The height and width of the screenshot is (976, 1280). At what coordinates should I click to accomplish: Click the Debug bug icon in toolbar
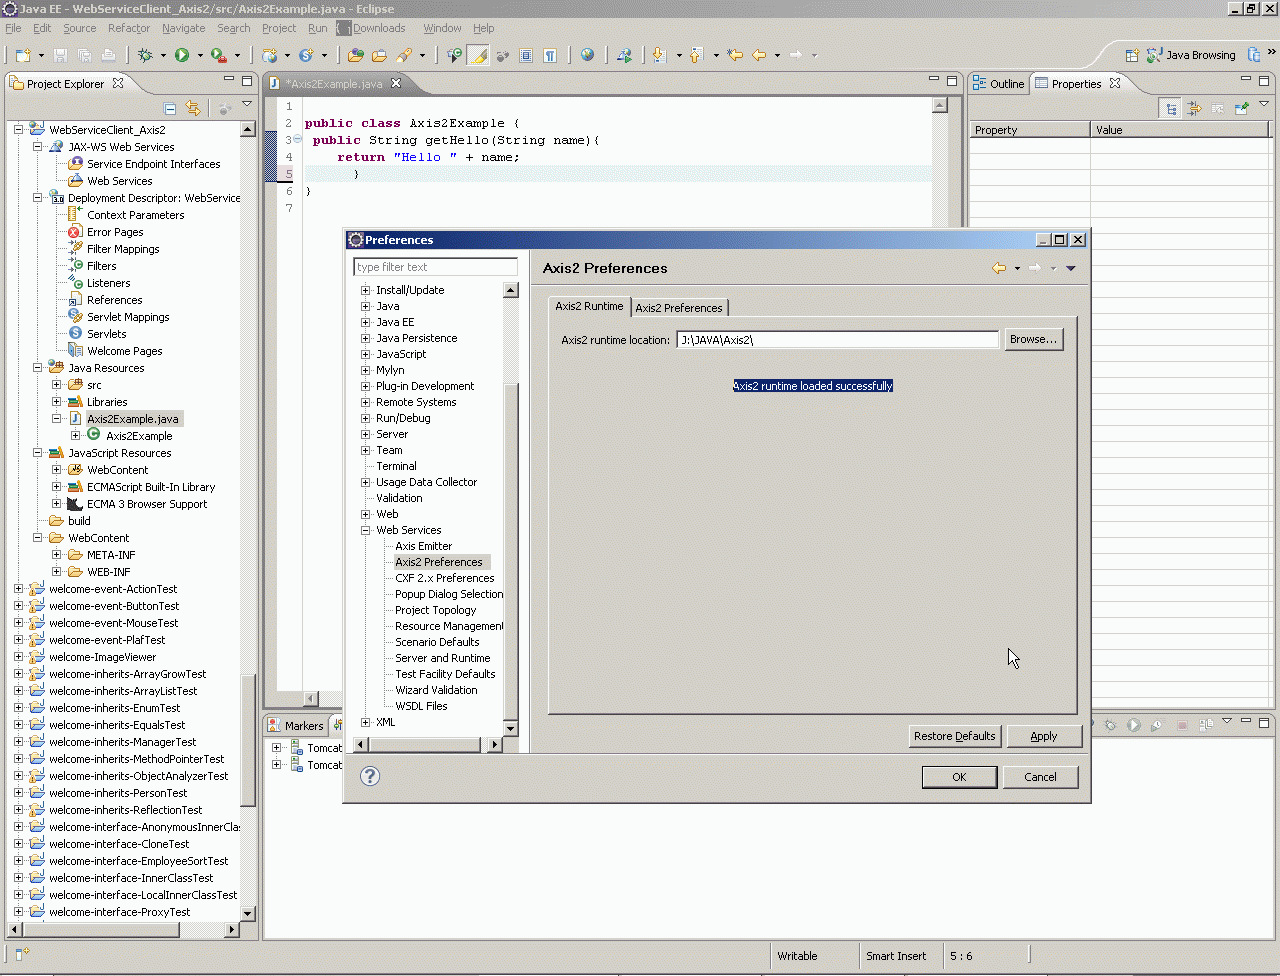click(146, 56)
